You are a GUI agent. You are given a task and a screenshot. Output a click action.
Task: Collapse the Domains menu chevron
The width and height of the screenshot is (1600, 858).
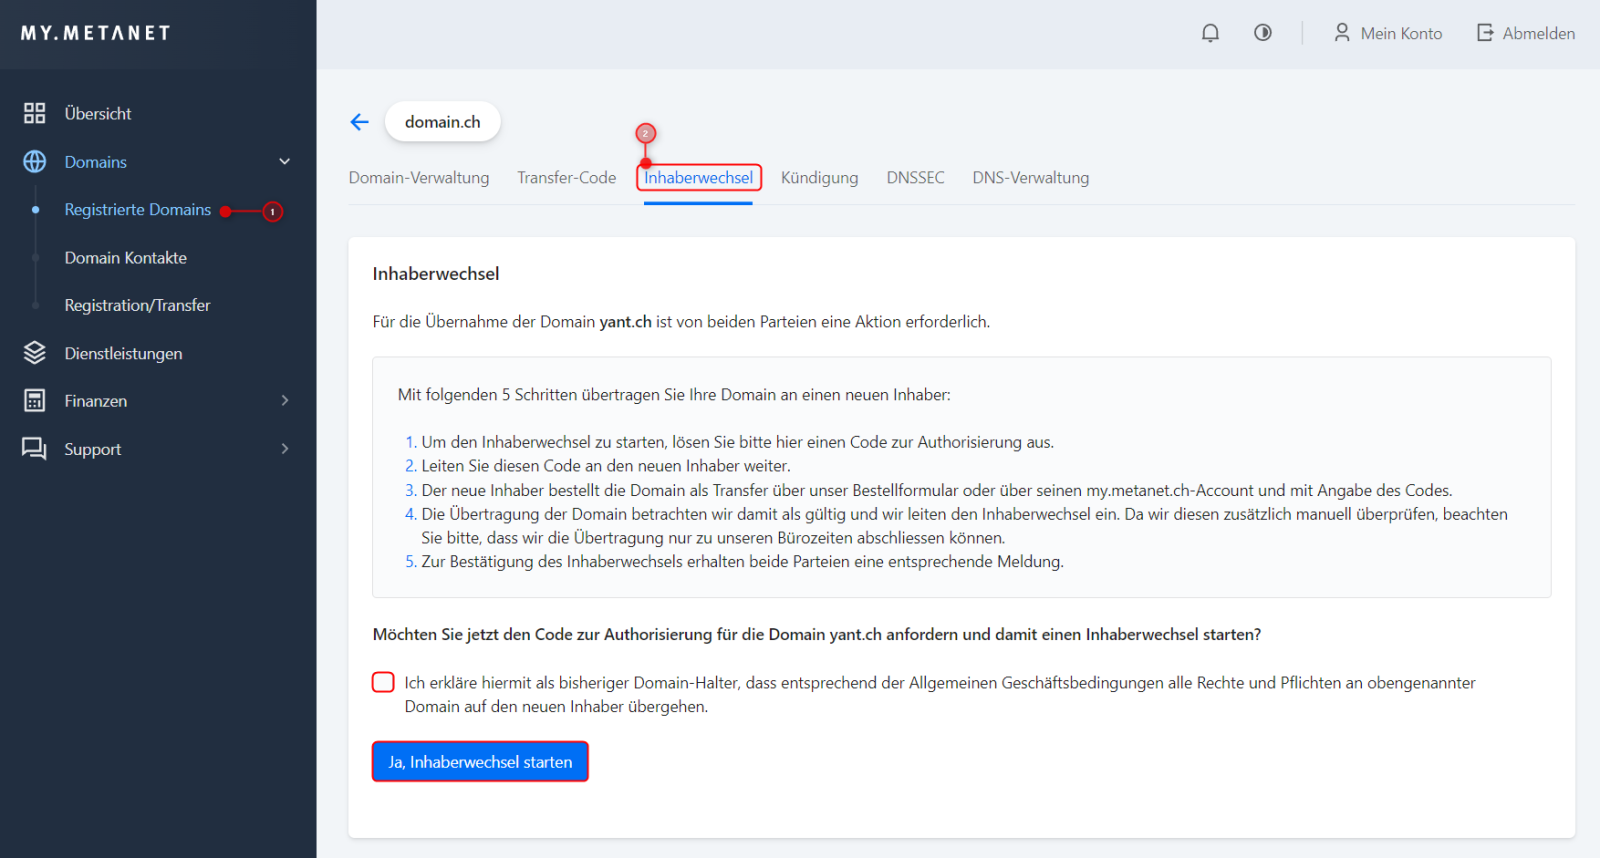284,162
